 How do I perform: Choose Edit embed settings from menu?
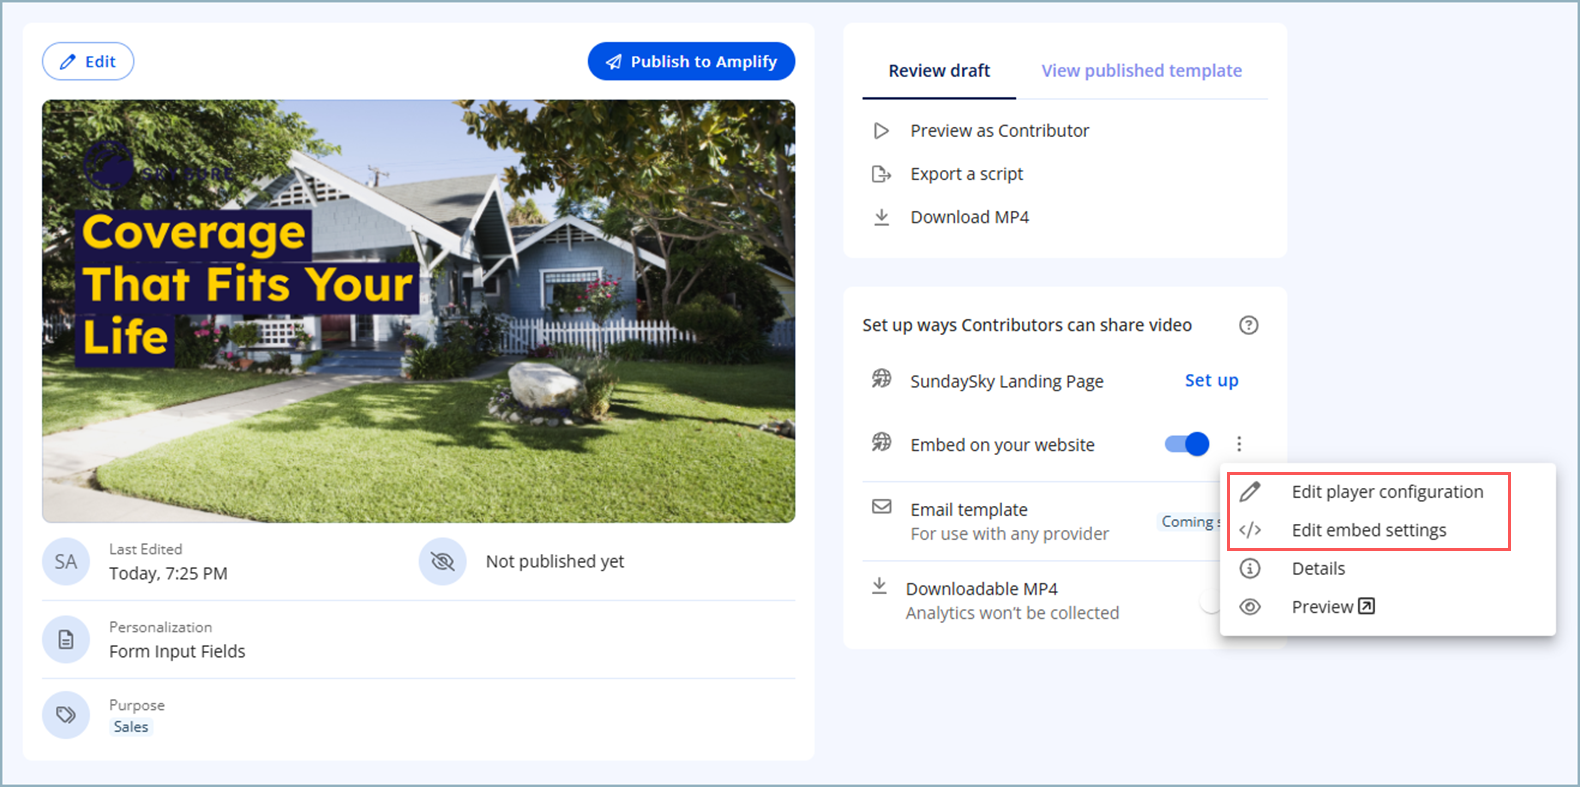pos(1368,530)
